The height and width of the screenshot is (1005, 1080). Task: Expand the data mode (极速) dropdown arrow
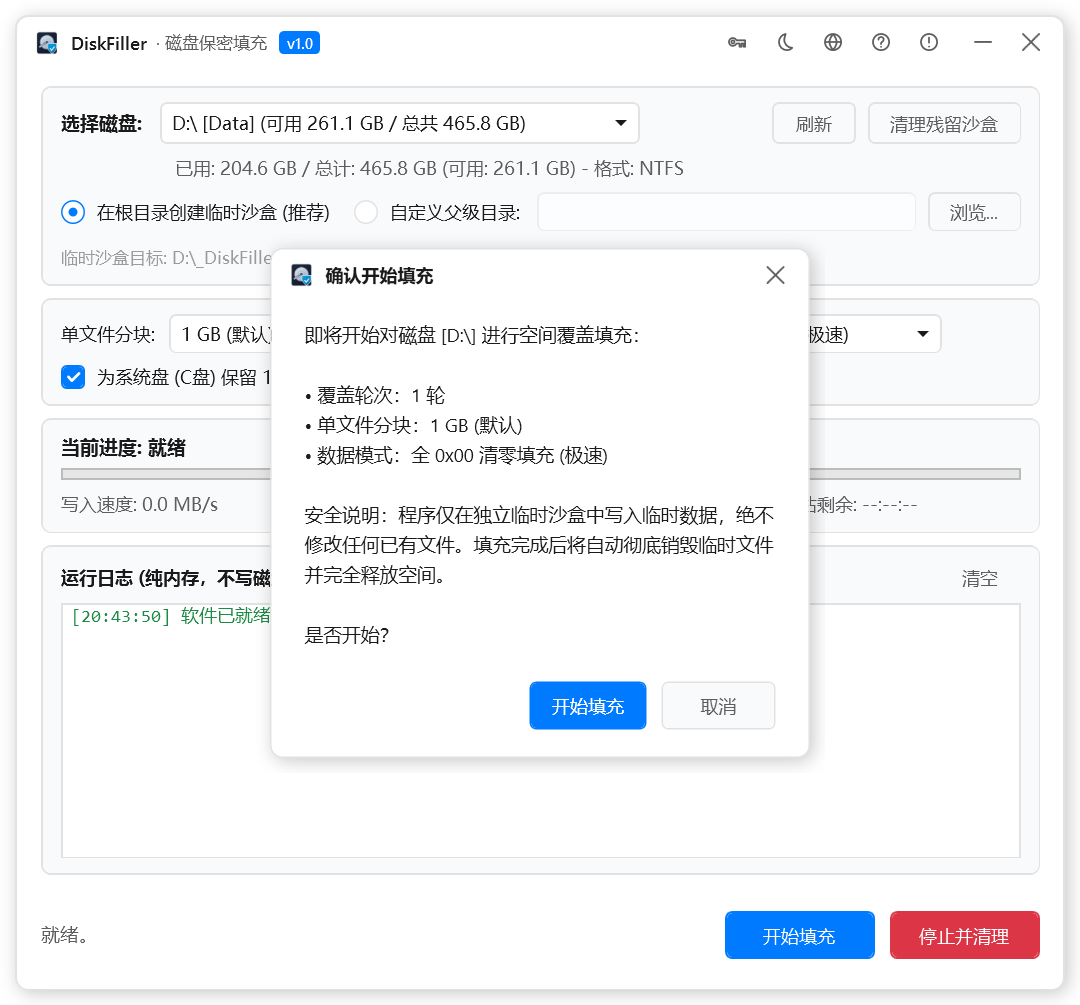(x=923, y=334)
